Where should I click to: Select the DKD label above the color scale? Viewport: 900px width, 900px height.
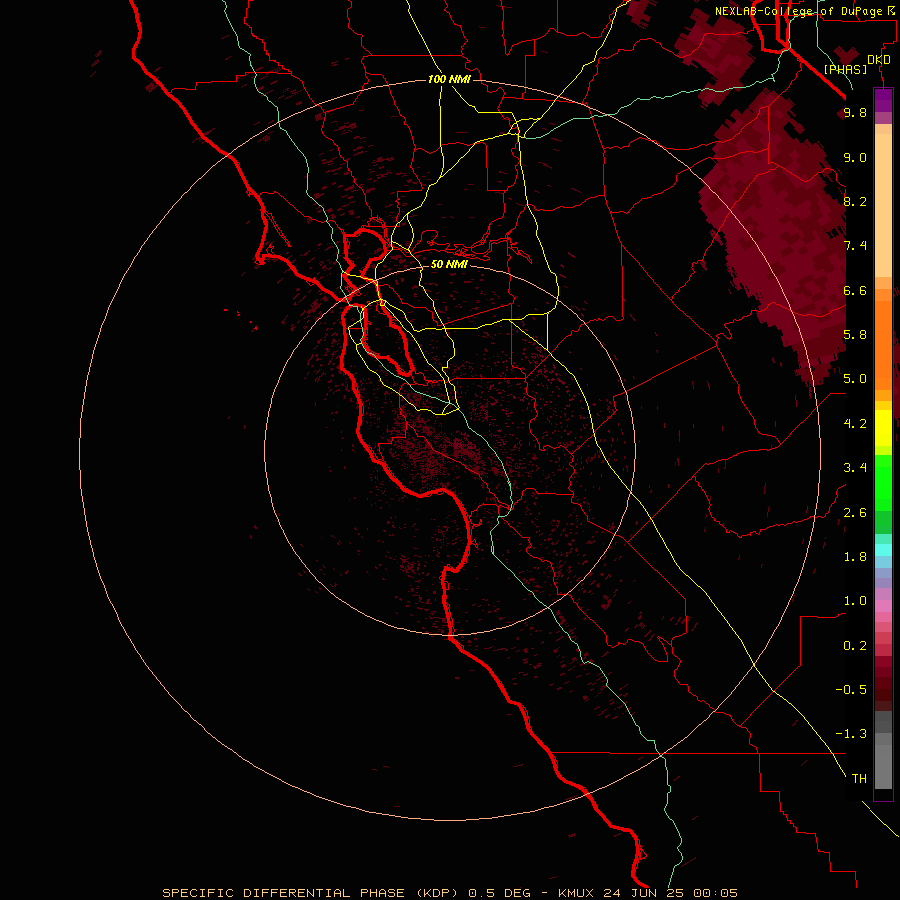pos(879,60)
